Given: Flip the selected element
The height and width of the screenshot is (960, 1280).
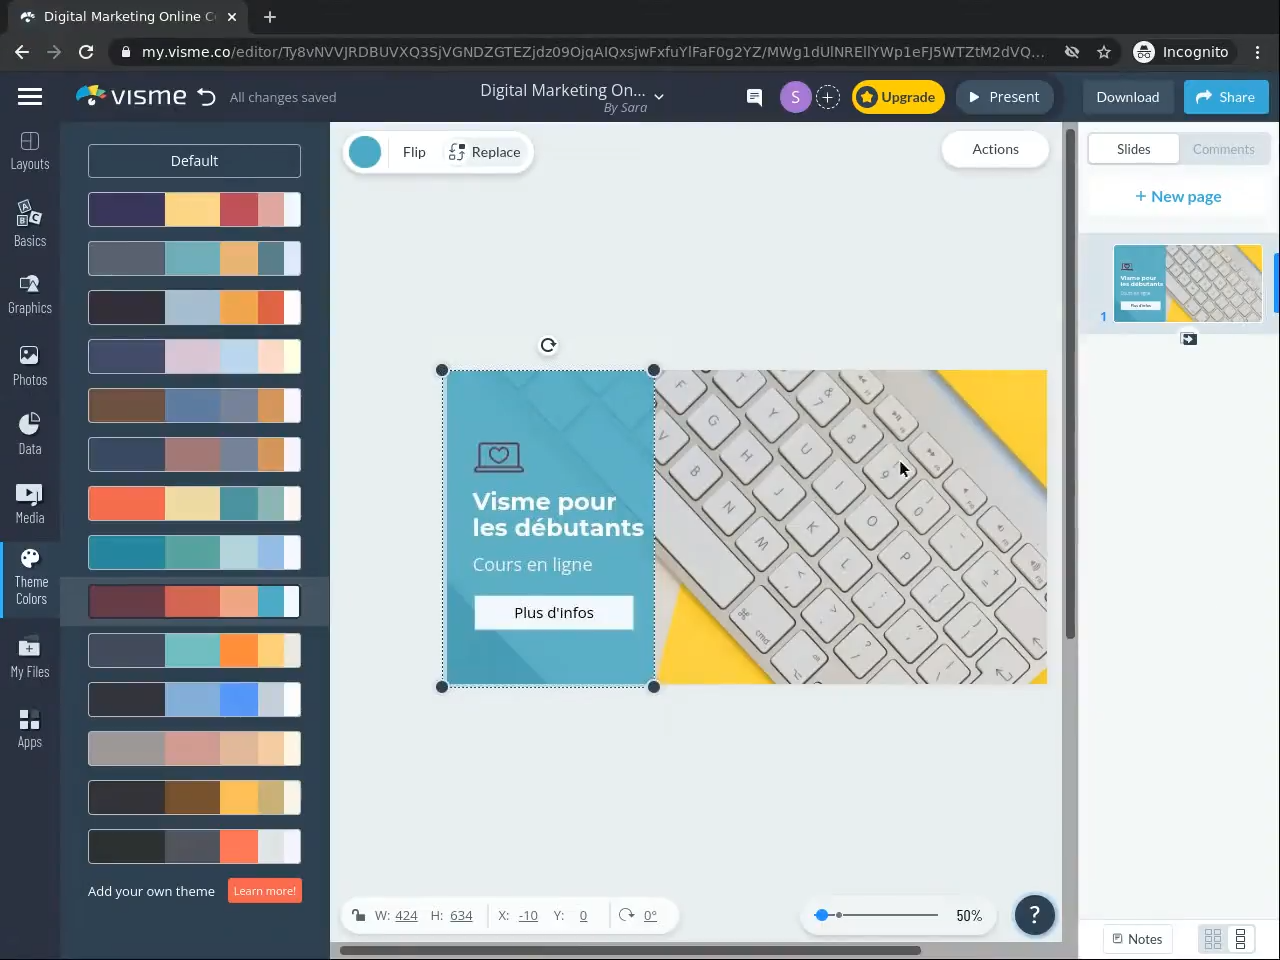Looking at the screenshot, I should (x=414, y=152).
